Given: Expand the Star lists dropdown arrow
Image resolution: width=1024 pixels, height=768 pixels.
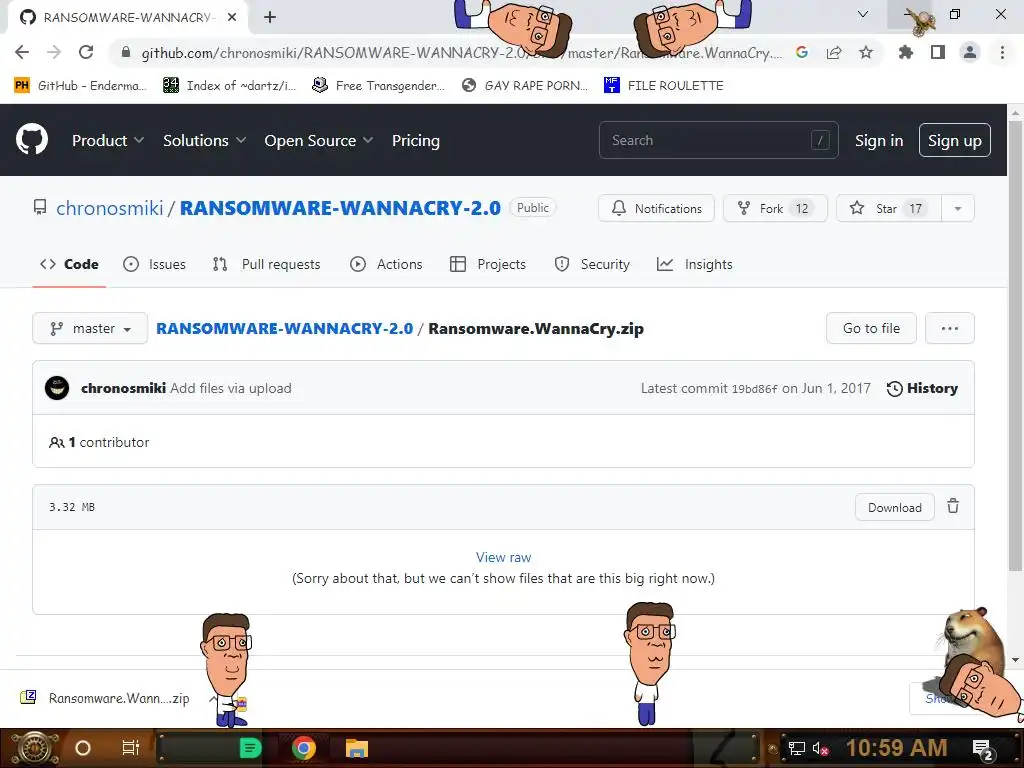Looking at the screenshot, I should pyautogui.click(x=957, y=208).
